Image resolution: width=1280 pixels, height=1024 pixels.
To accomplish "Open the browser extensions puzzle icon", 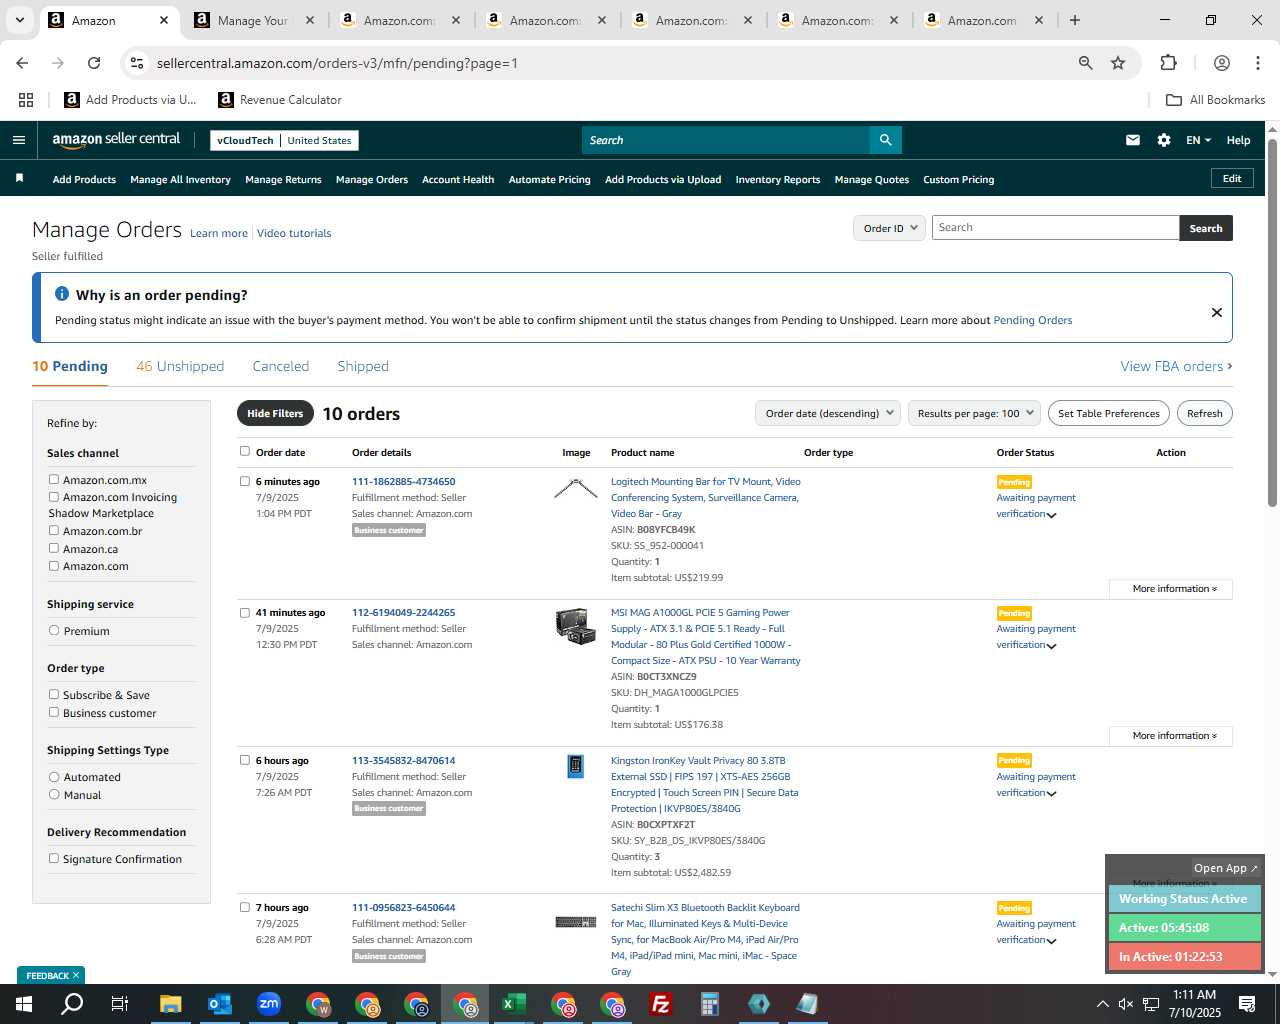I will point(1168,63).
